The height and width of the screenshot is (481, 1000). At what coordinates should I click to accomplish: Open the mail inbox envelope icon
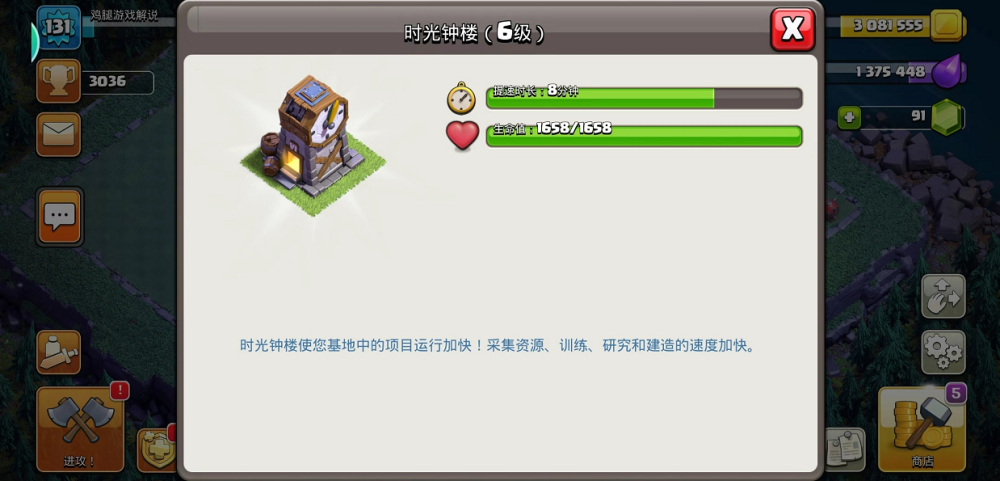(x=59, y=134)
